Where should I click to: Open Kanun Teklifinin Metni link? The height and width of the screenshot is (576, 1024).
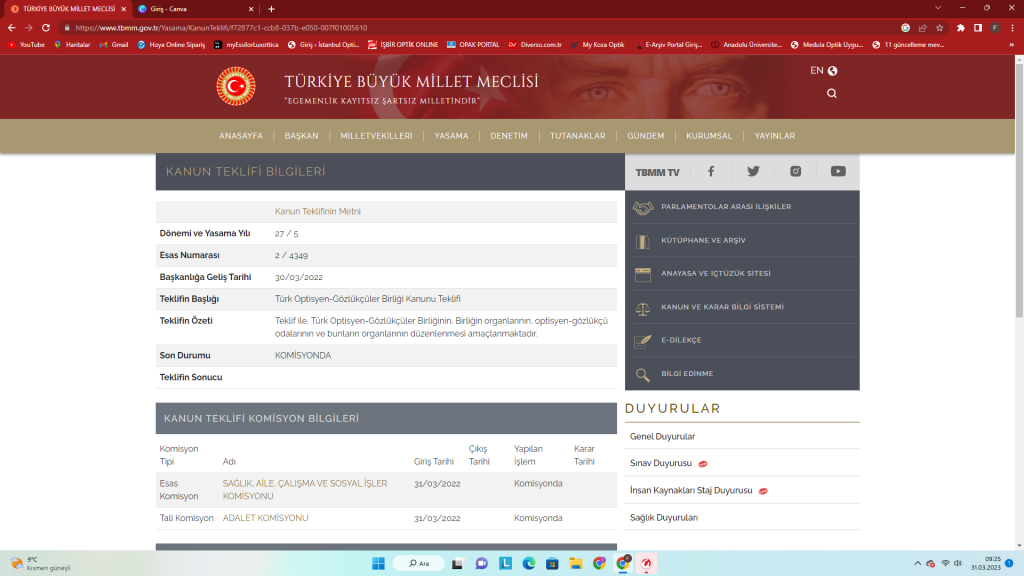pyautogui.click(x=318, y=212)
